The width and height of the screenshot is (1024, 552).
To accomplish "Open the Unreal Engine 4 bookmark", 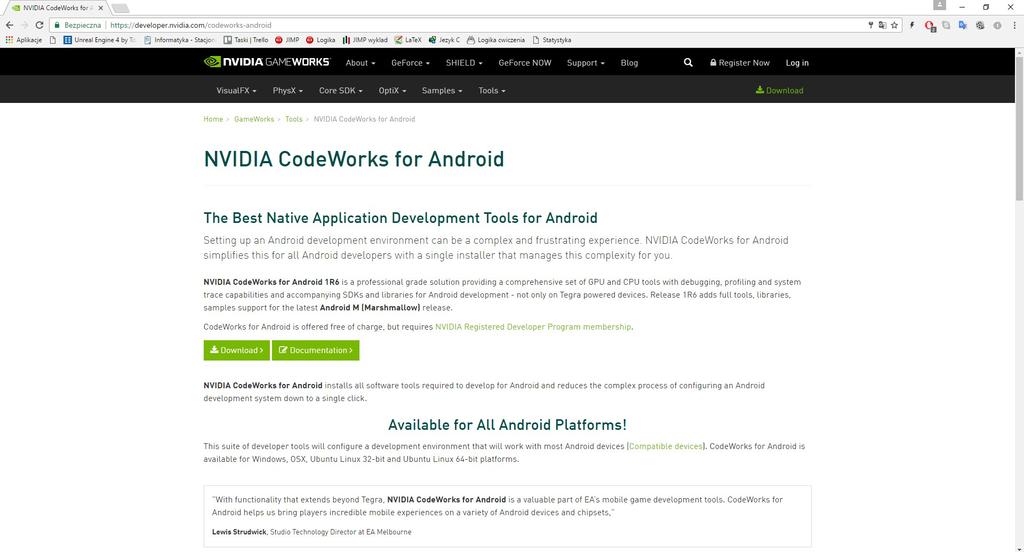I will tap(99, 40).
